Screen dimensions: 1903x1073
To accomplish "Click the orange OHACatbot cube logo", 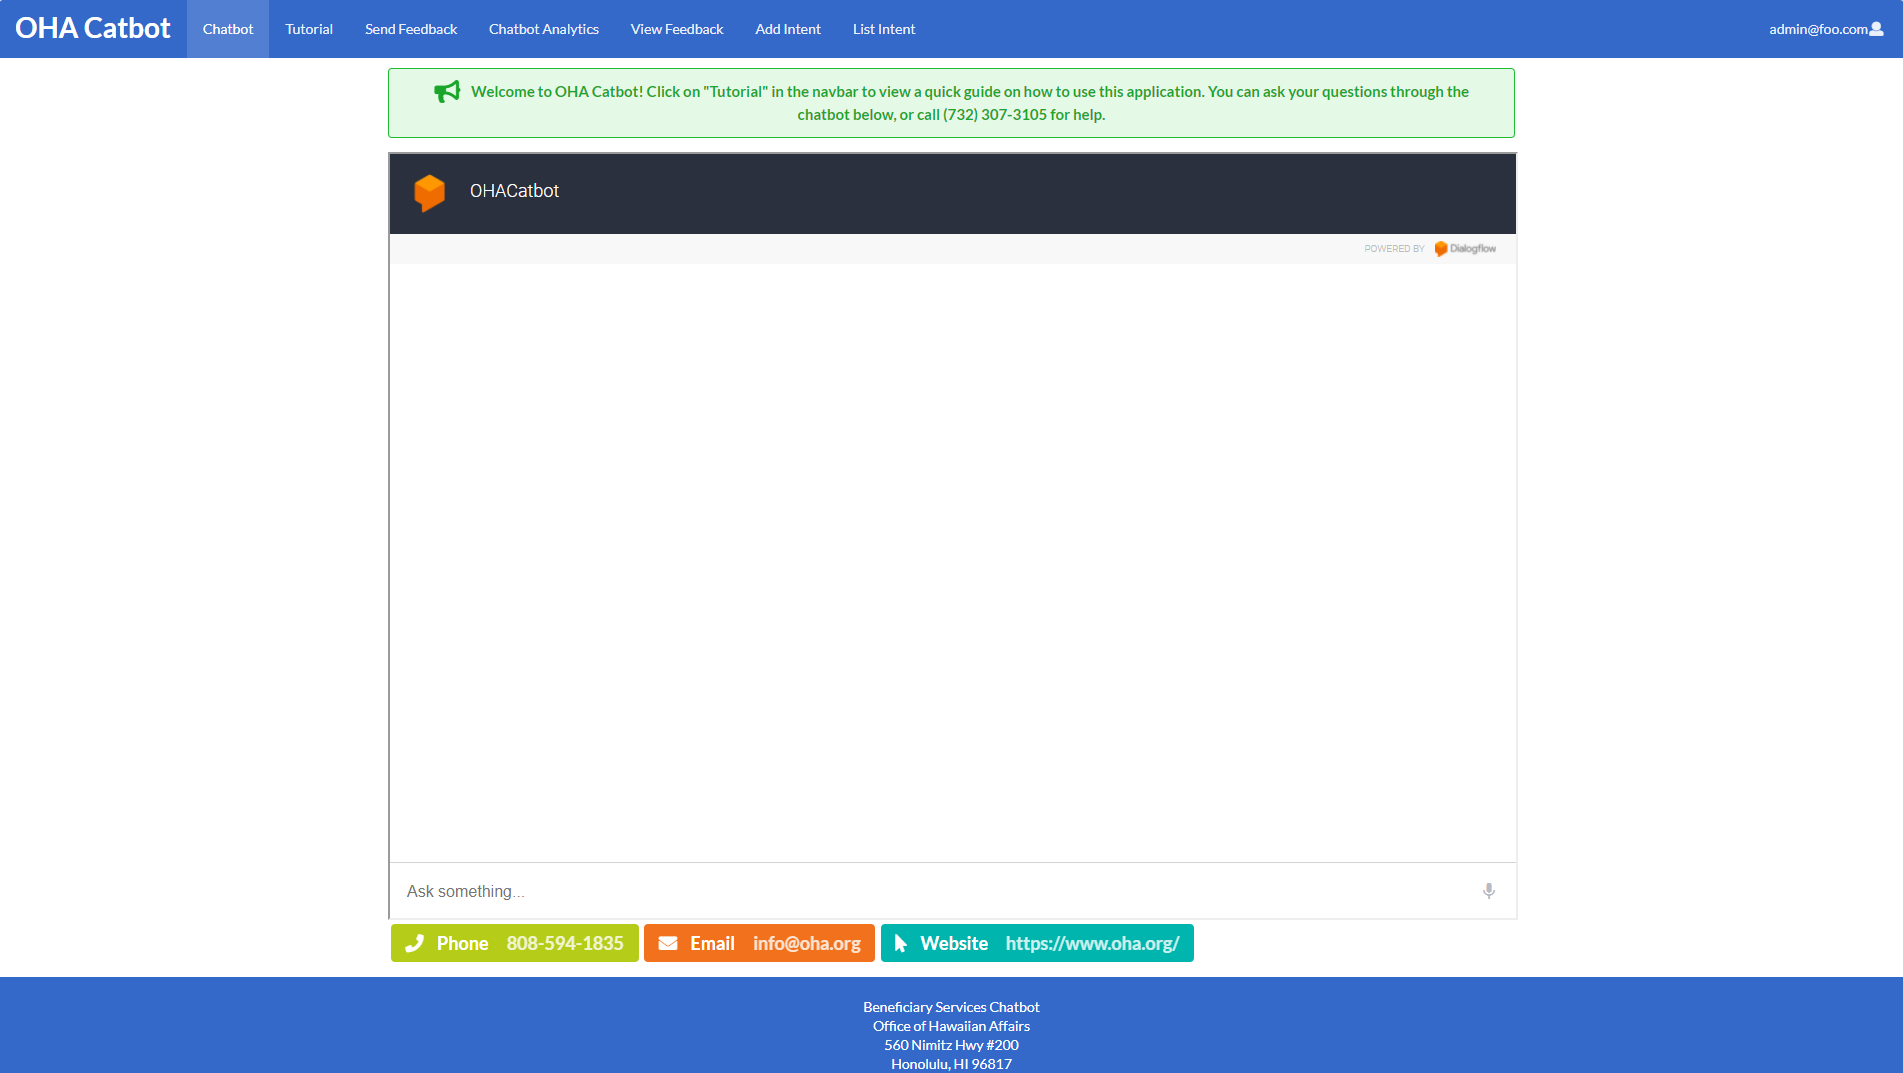I will click(429, 192).
